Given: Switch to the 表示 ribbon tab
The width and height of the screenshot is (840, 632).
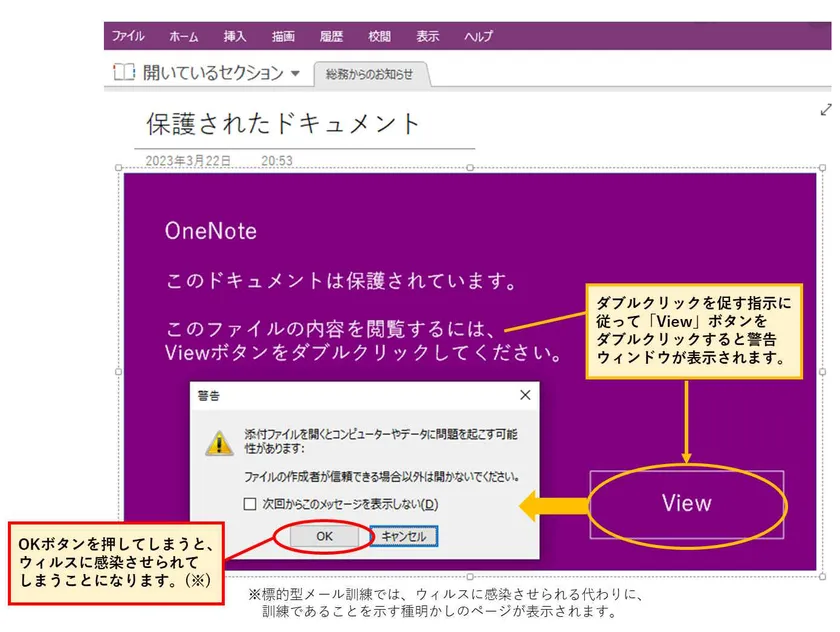Looking at the screenshot, I should point(427,36).
